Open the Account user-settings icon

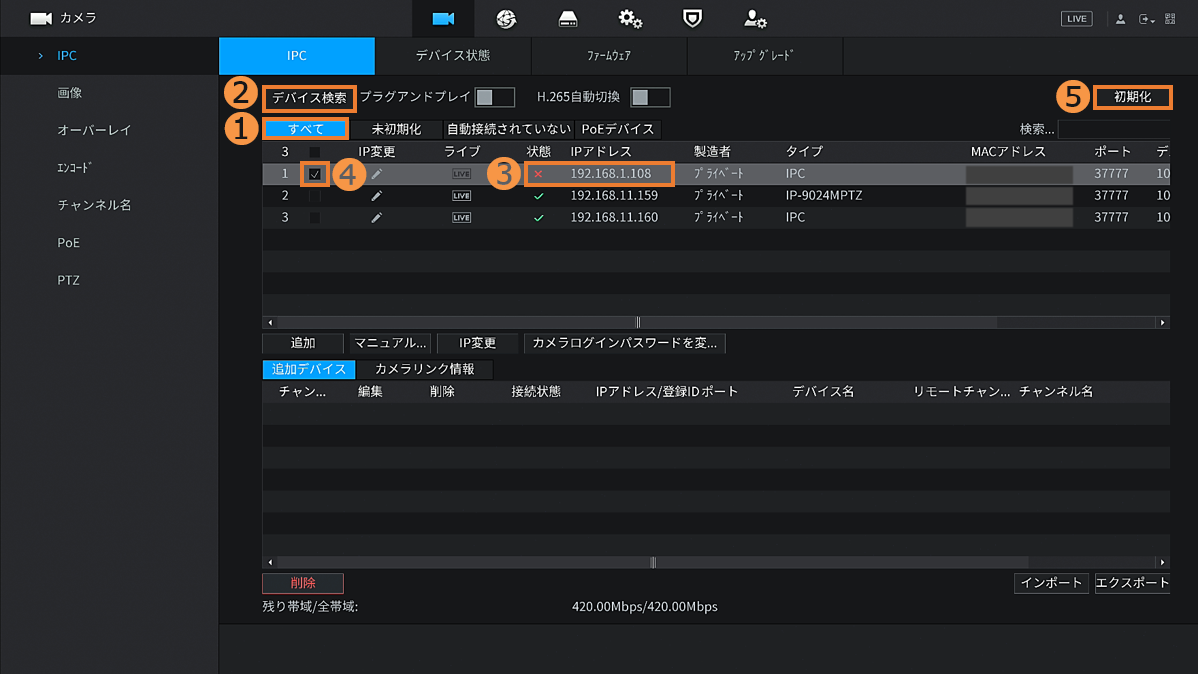point(755,19)
